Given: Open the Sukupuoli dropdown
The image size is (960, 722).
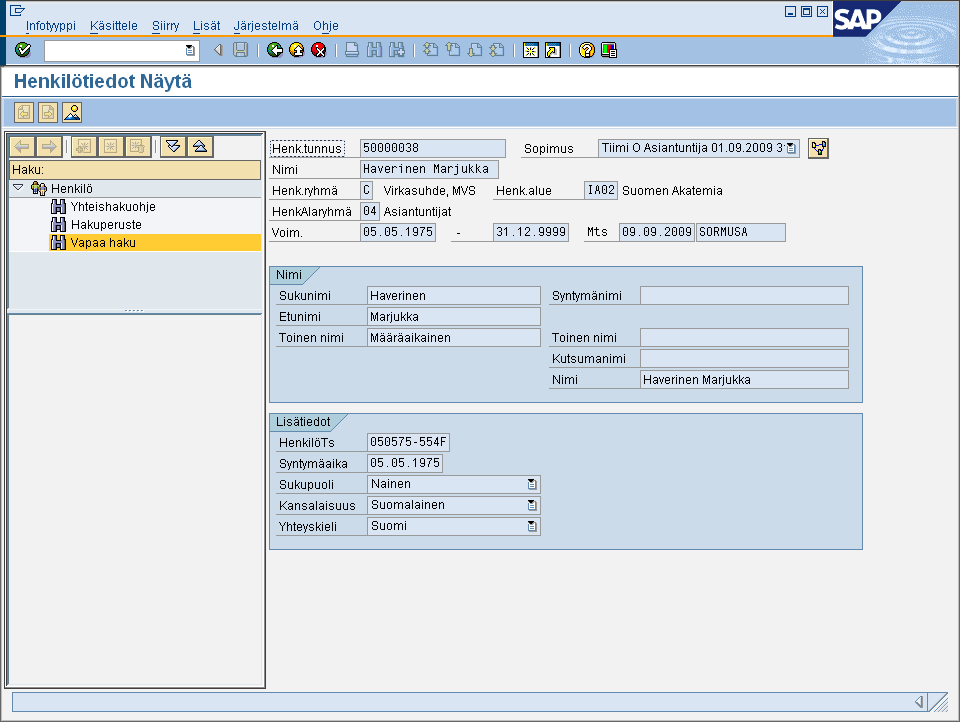Looking at the screenshot, I should [x=532, y=484].
